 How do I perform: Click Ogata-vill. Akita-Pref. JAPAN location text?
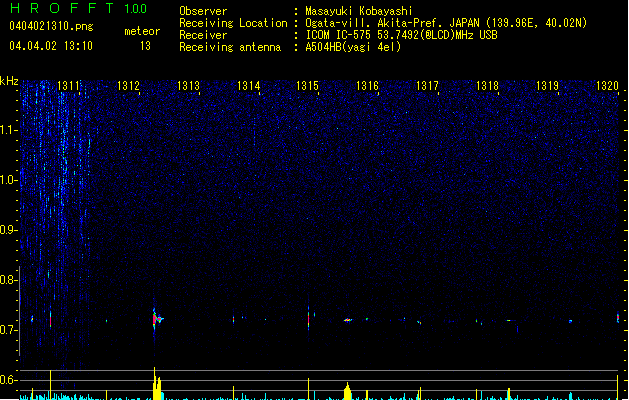(x=446, y=23)
